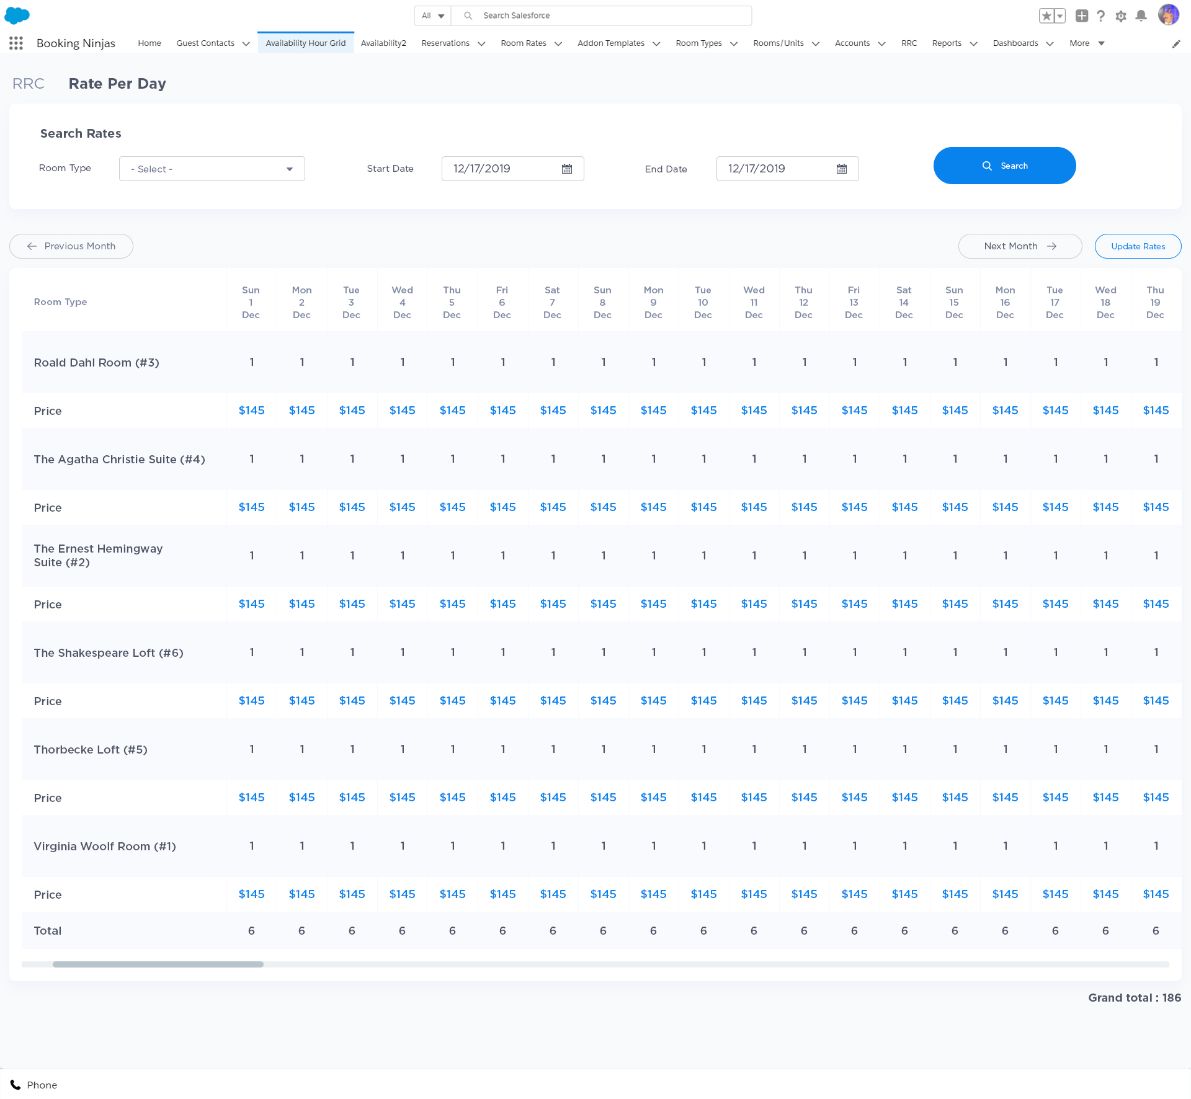Click Agatha Christie Suite $145 price for 5 Dec
Viewport: 1191px width, 1099px height.
(x=452, y=507)
